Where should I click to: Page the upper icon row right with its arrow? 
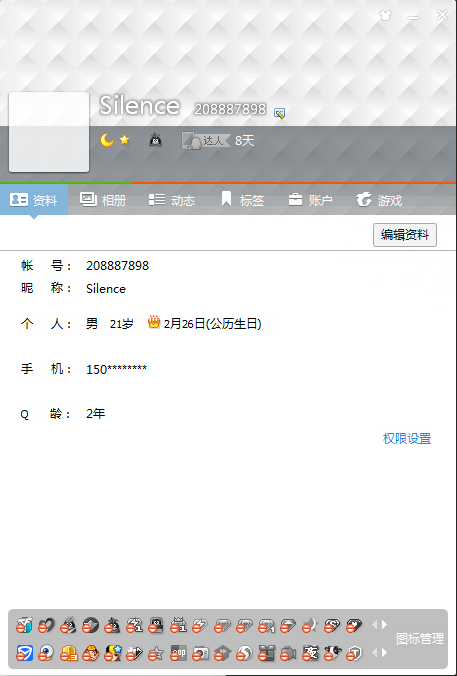pos(384,624)
